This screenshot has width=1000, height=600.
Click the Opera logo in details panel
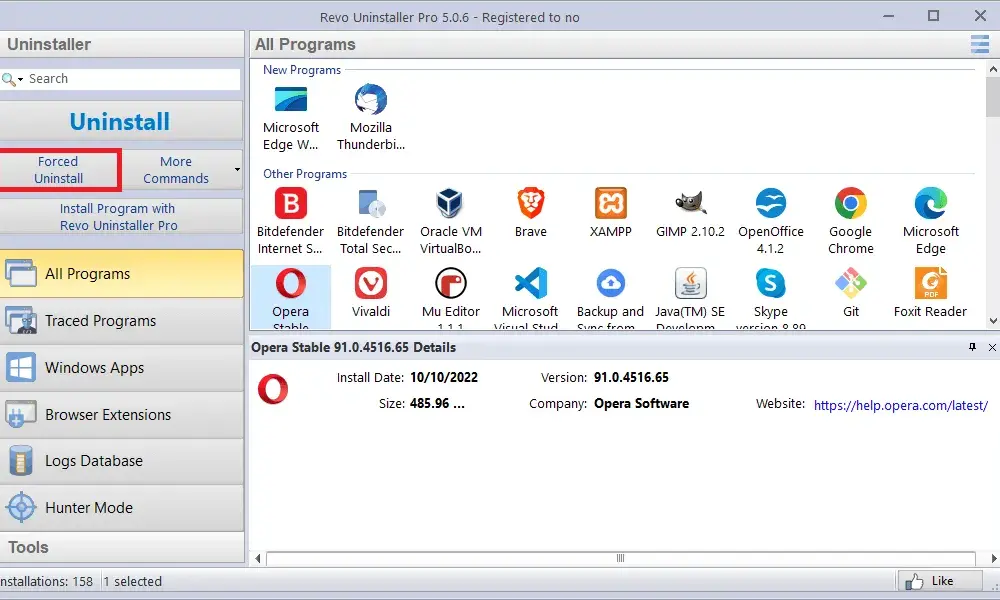point(273,390)
